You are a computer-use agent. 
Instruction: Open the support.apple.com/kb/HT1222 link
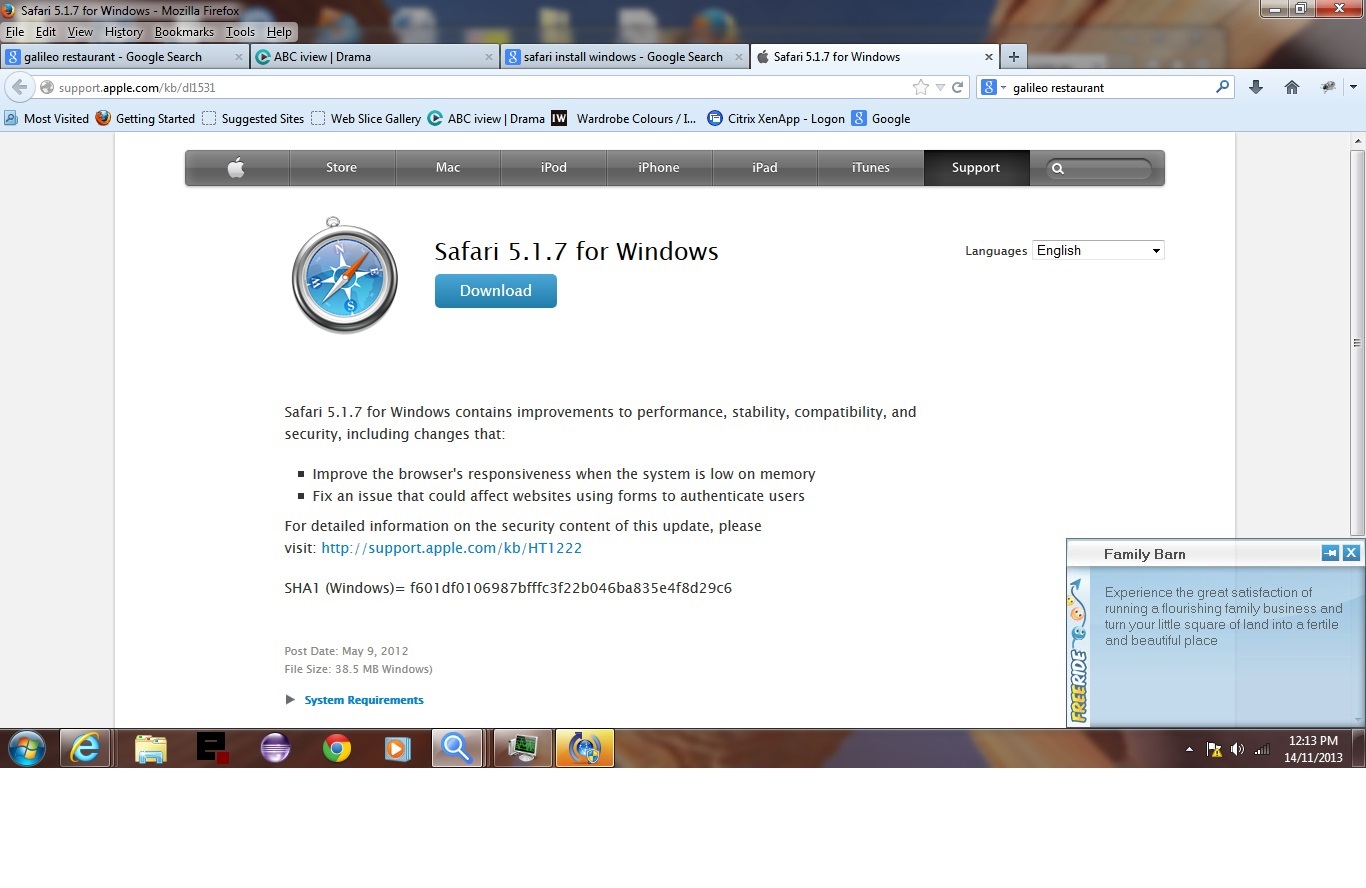click(x=451, y=548)
